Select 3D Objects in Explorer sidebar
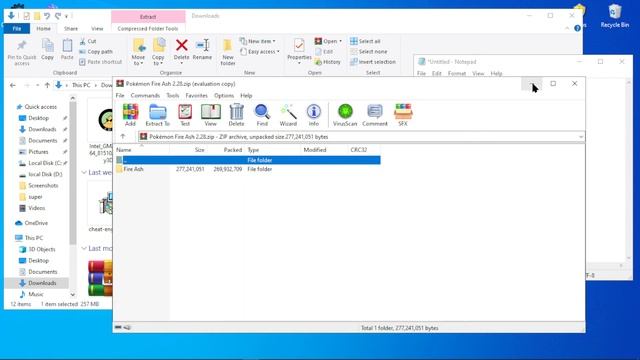The image size is (640, 360). click(41, 249)
